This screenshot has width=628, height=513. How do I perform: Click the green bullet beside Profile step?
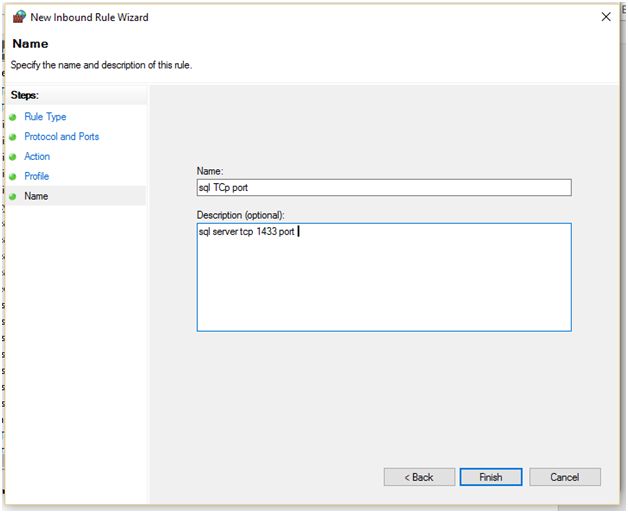[x=13, y=177]
